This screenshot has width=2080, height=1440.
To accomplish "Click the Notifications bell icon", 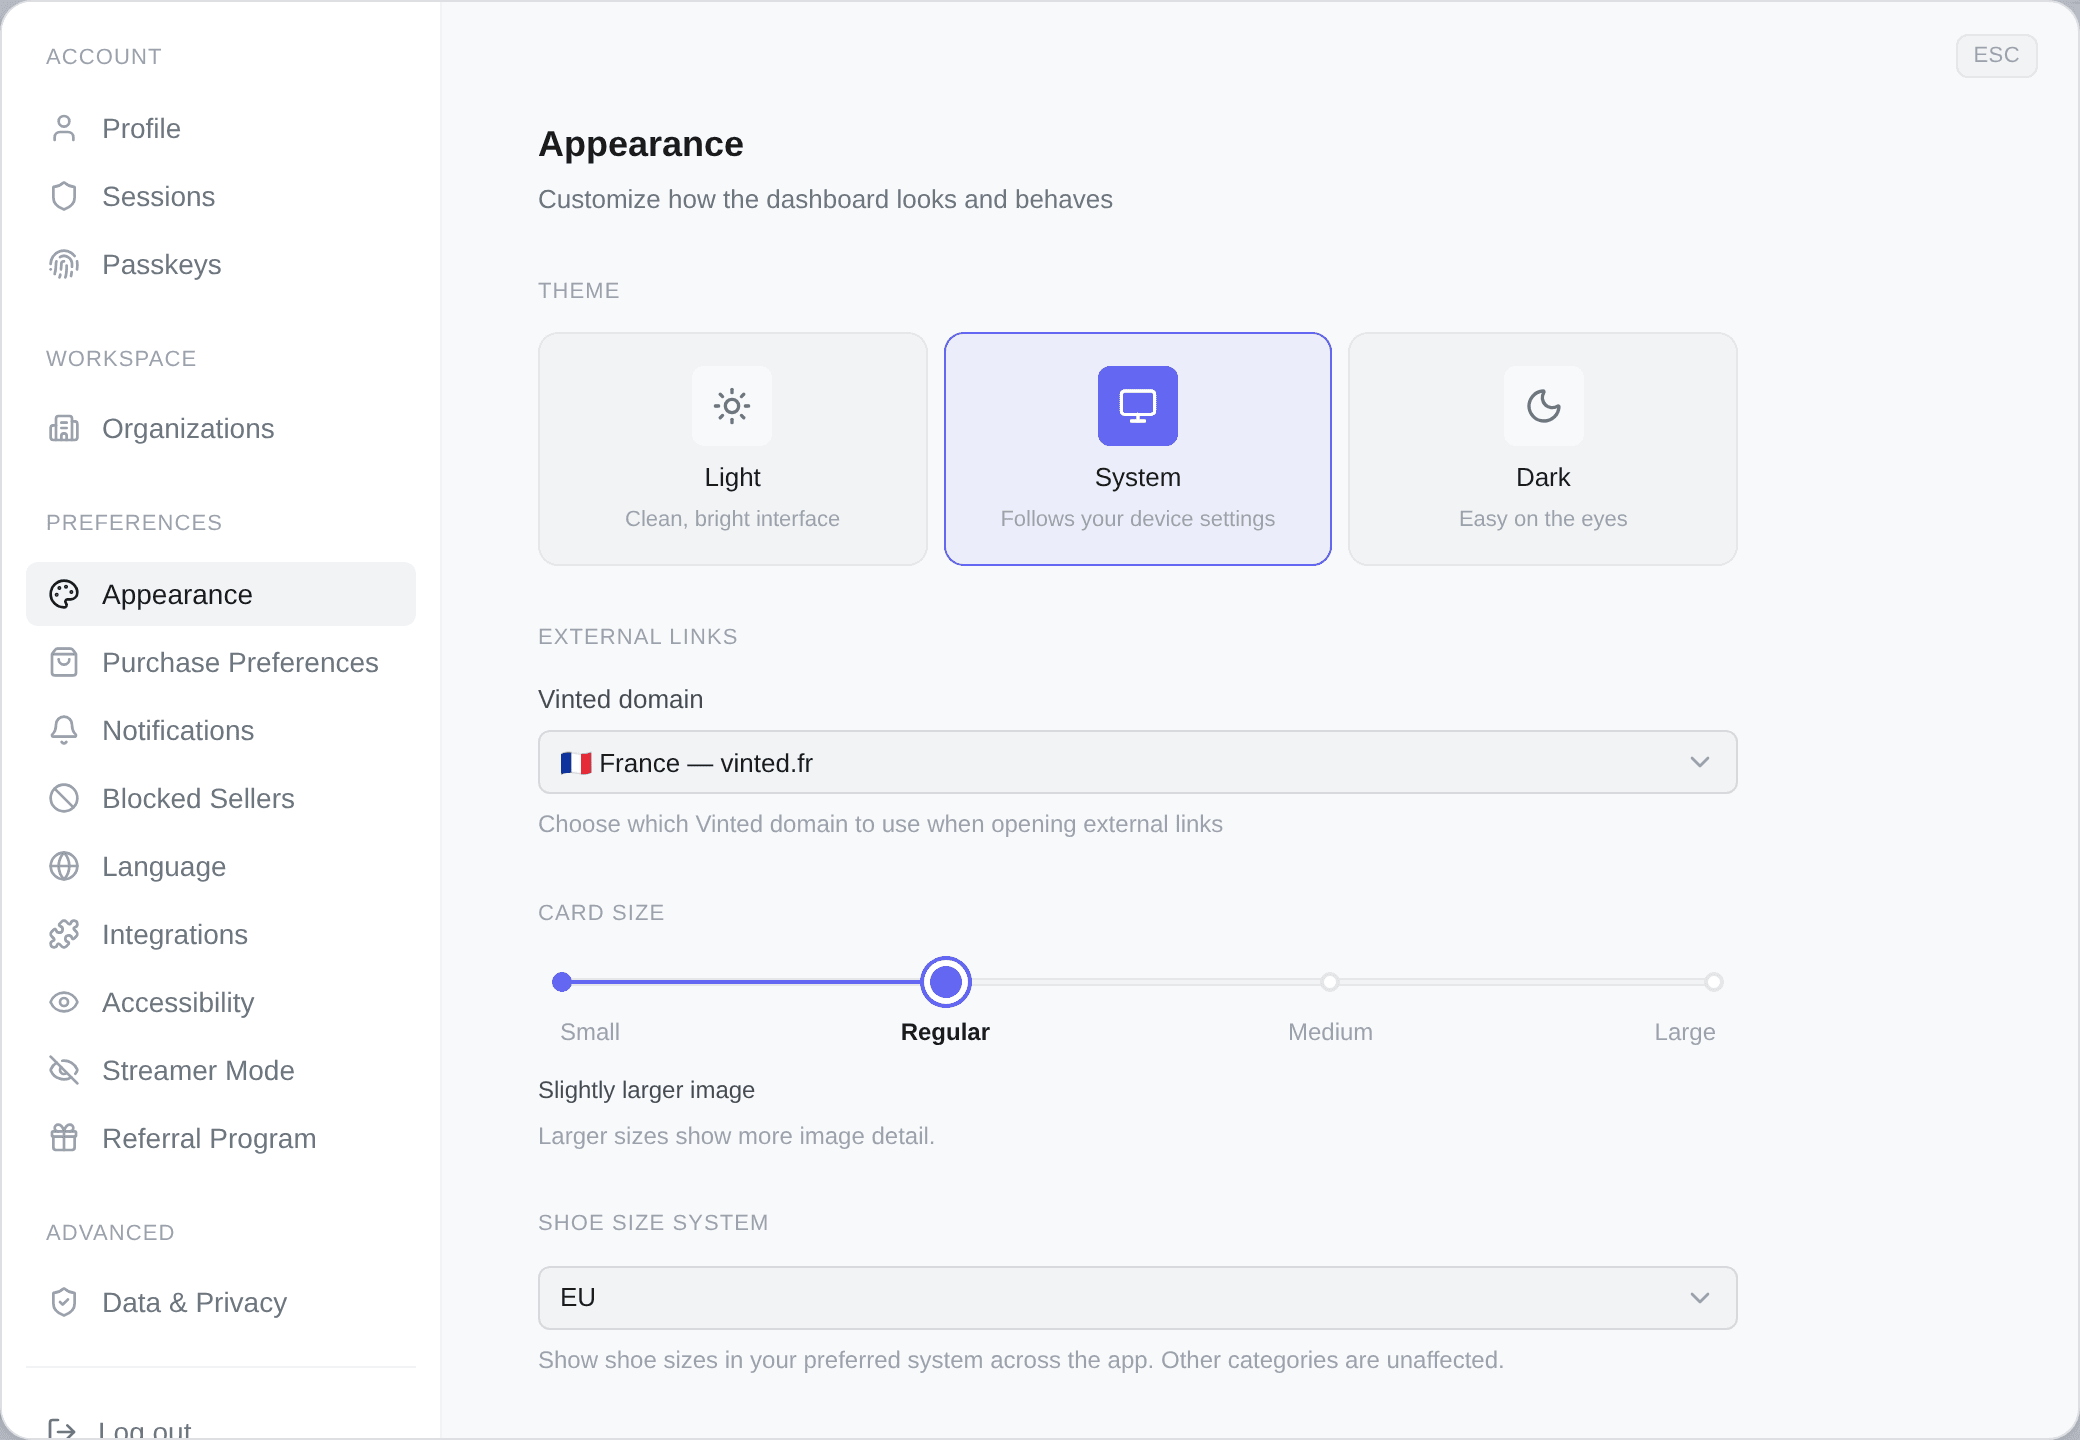I will (64, 731).
